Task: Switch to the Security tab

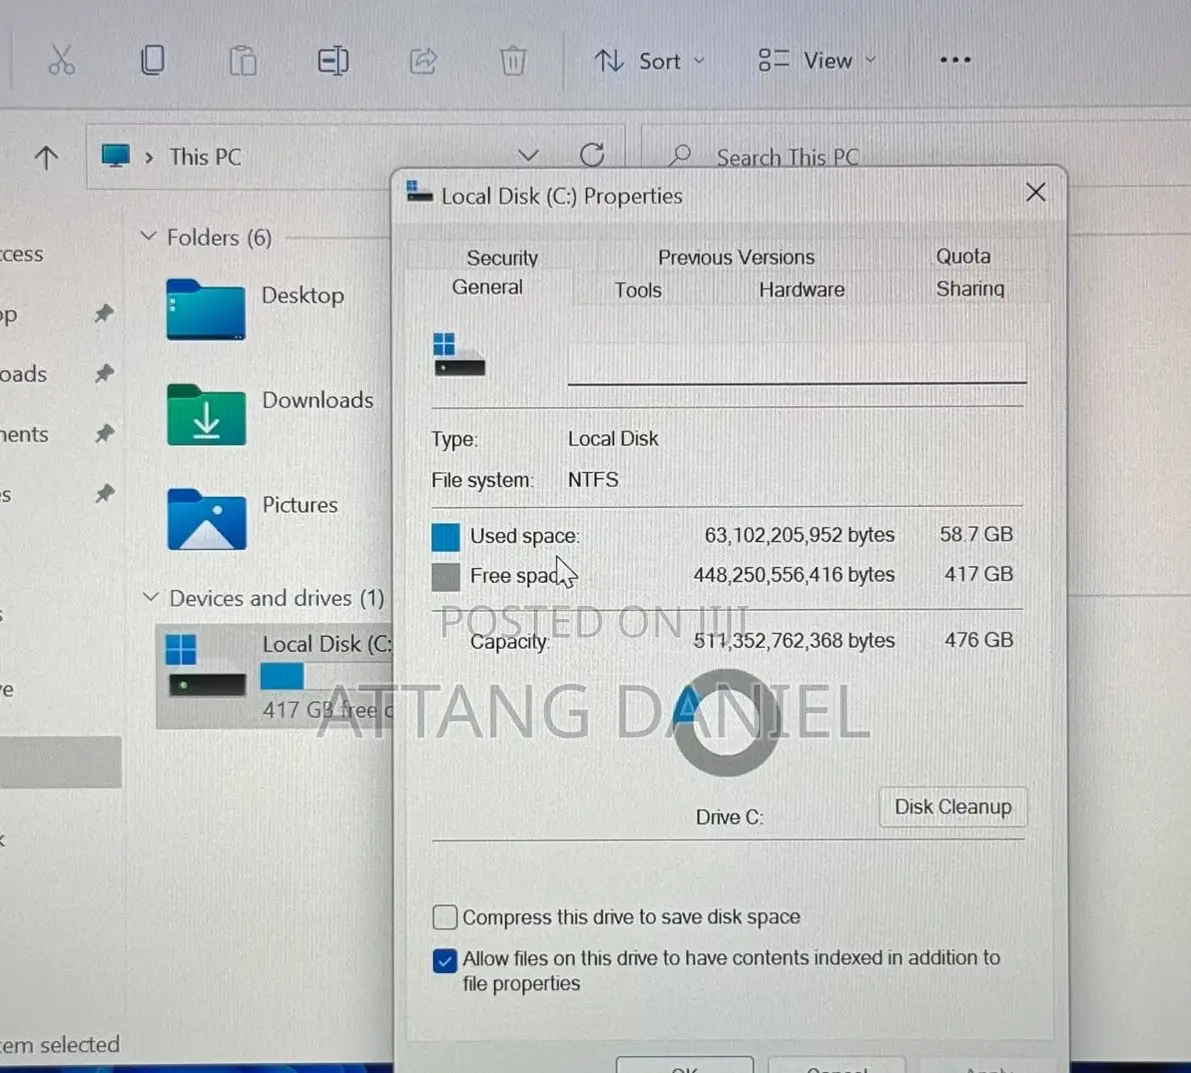Action: point(502,257)
